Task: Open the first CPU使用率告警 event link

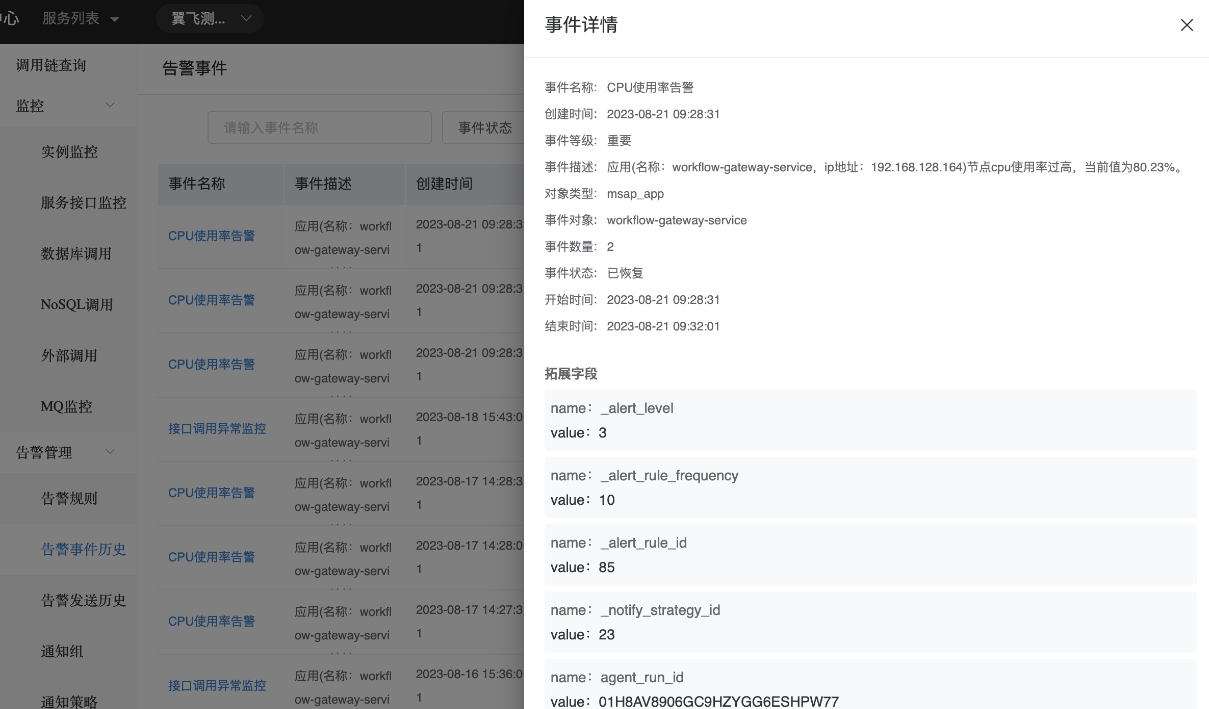Action: (211, 236)
